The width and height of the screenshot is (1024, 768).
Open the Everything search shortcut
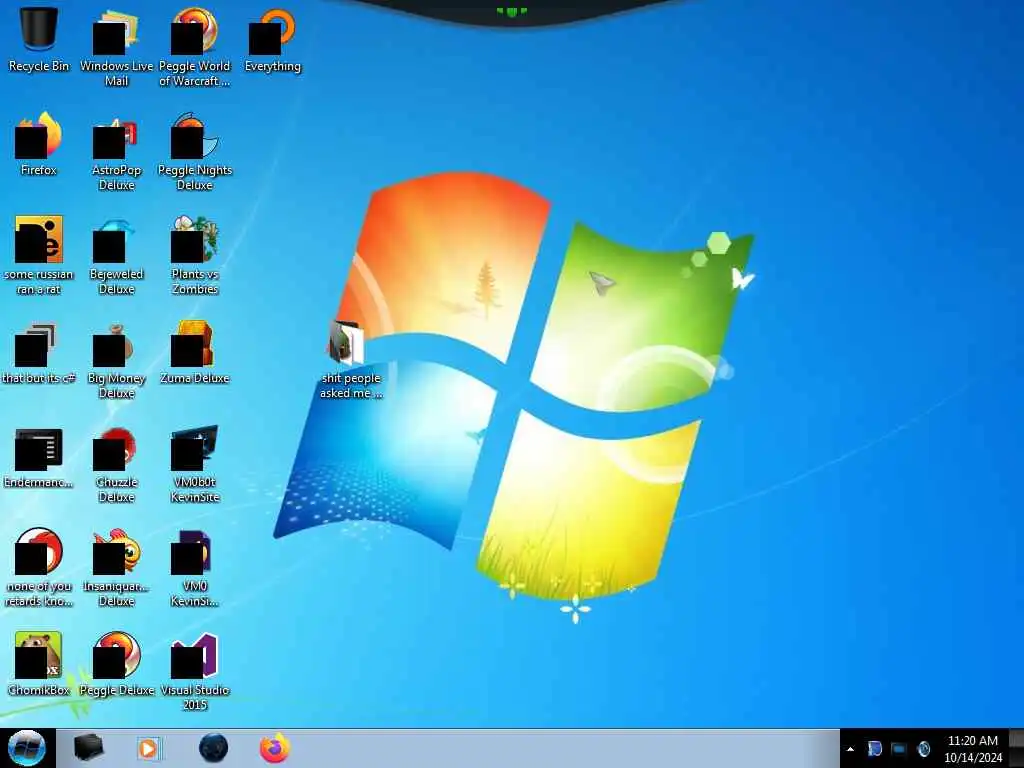(x=272, y=39)
